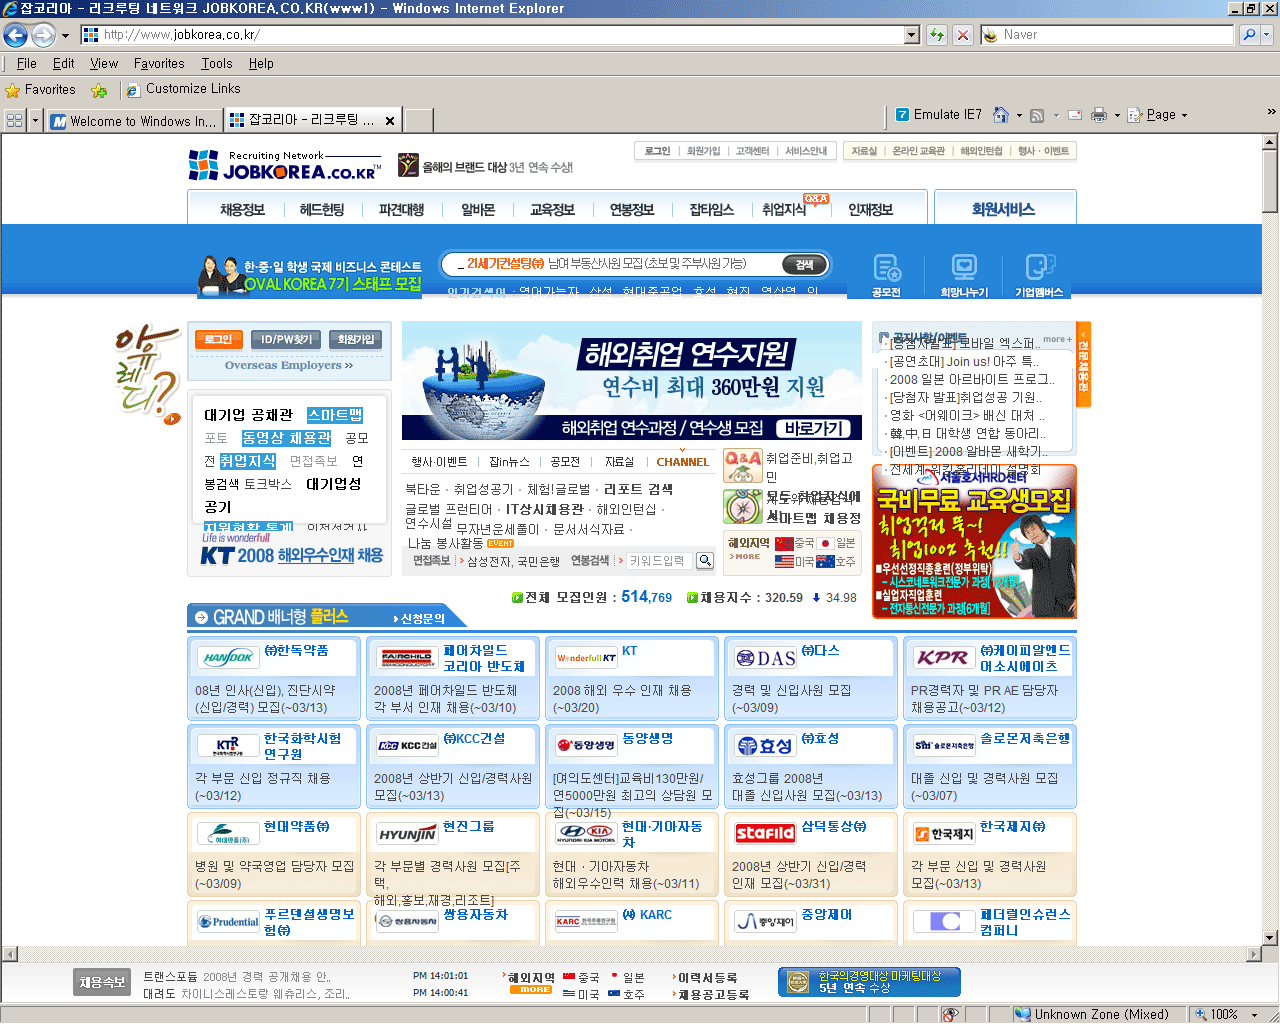Click the Stop loading red X icon
The height and width of the screenshot is (1024, 1280).
[x=963, y=35]
